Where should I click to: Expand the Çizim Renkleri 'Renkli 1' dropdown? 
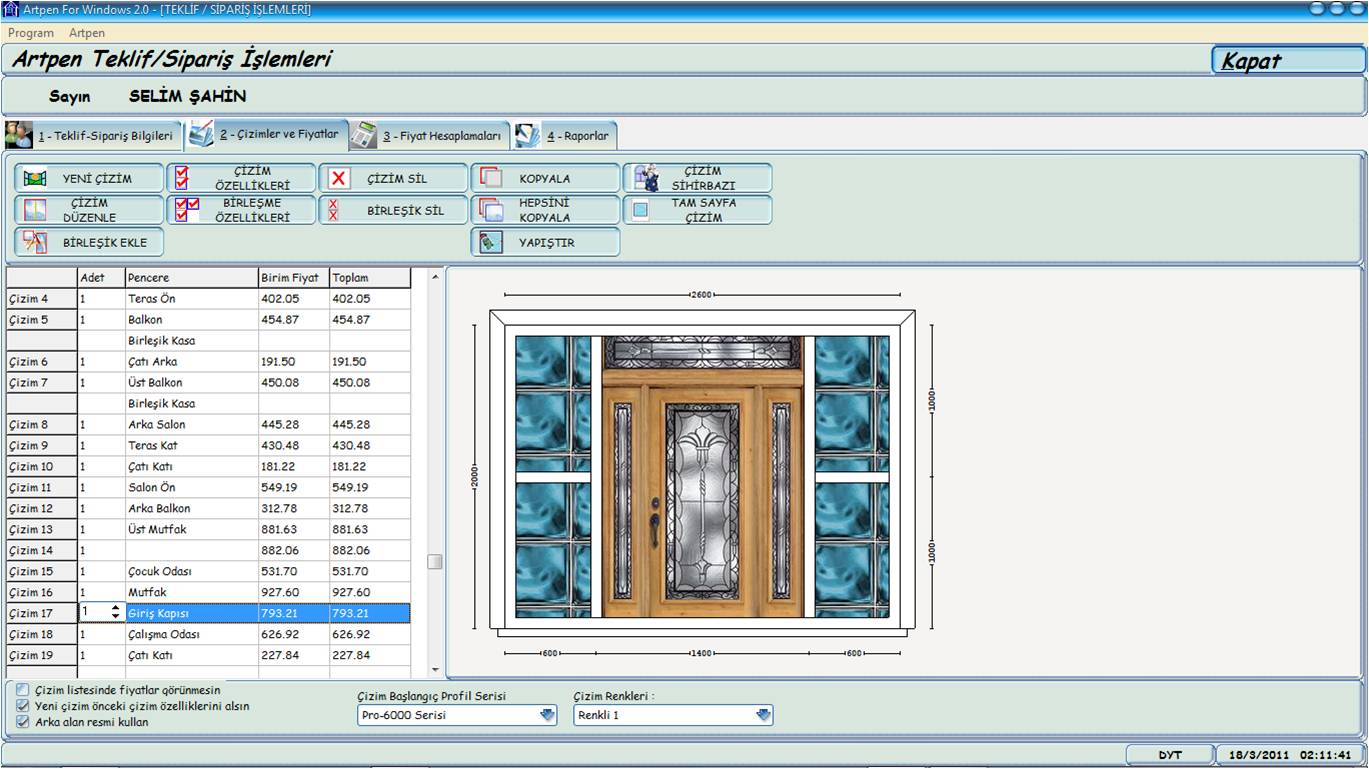(764, 715)
